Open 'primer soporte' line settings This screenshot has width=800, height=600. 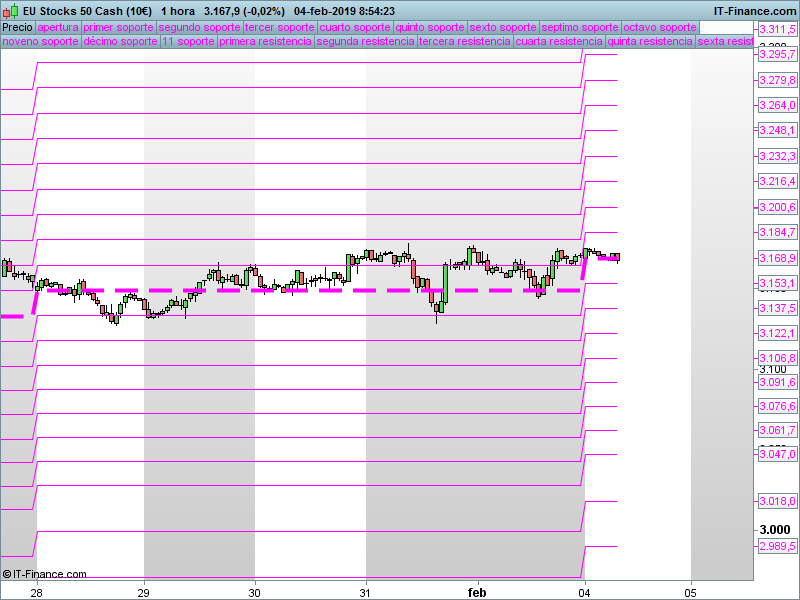[x=118, y=27]
